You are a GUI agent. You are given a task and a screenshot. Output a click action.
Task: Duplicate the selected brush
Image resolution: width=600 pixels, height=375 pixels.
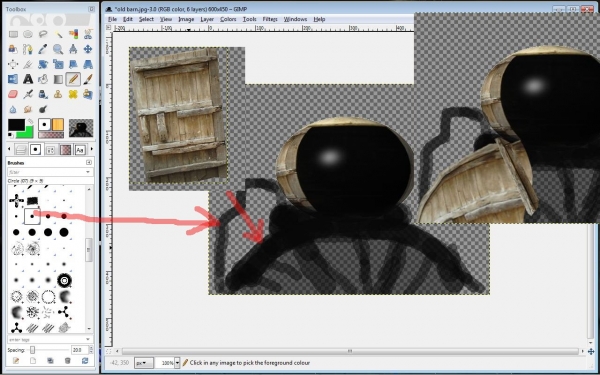50,361
